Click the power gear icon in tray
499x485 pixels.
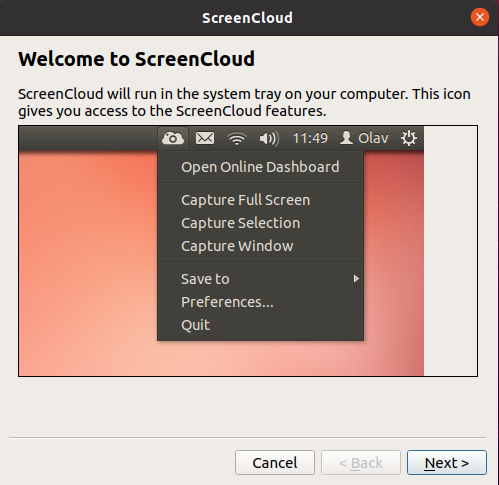click(x=409, y=138)
